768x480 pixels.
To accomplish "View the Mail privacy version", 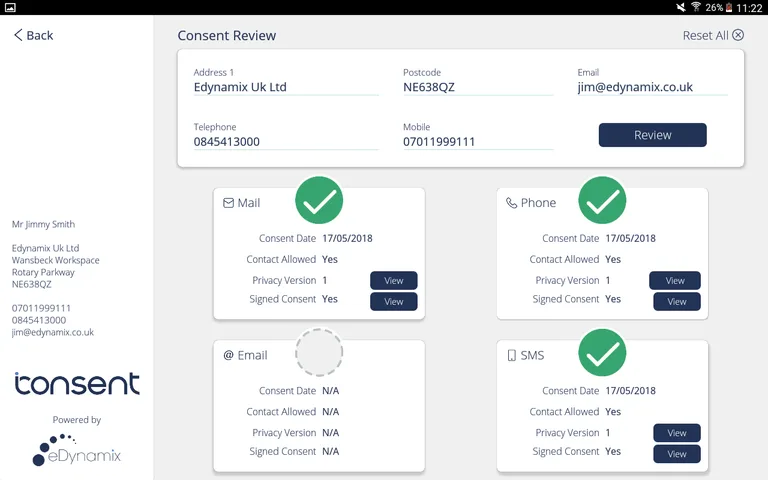I will (x=394, y=281).
